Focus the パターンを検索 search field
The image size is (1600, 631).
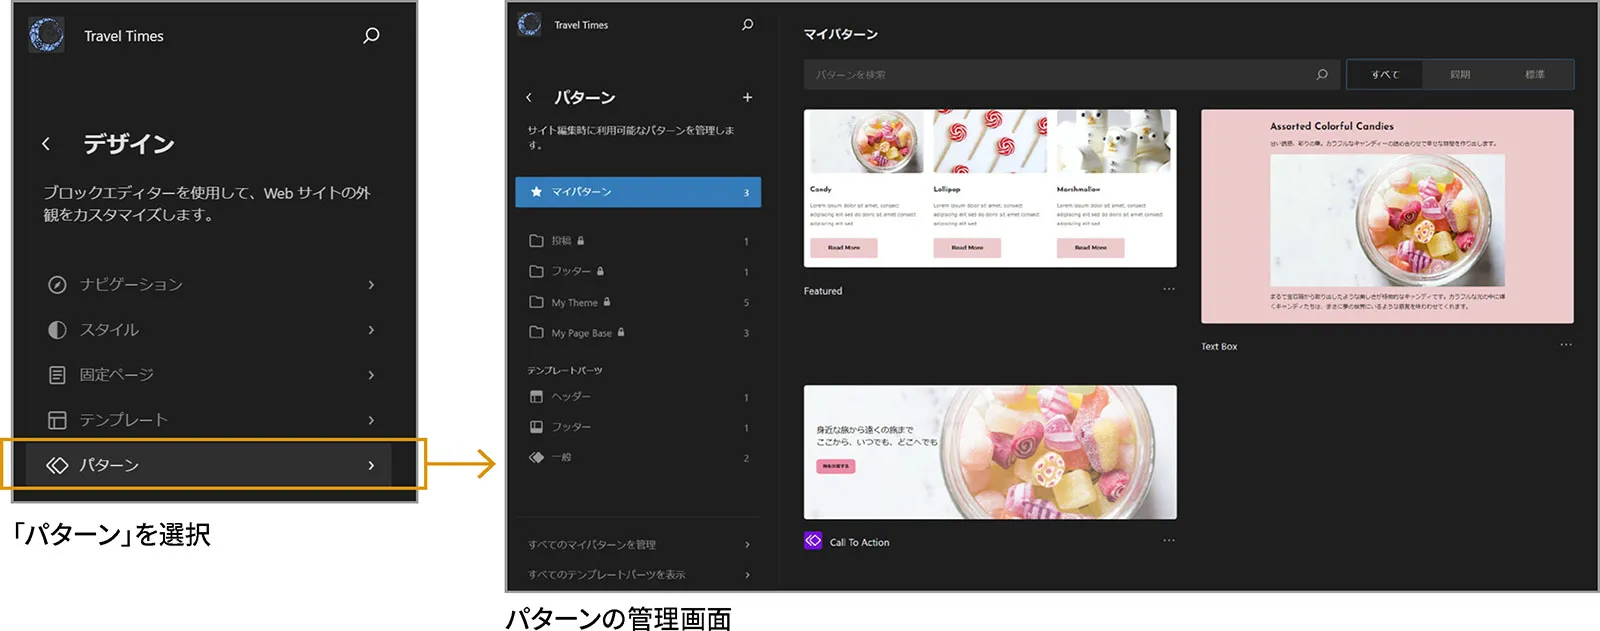click(x=1070, y=75)
